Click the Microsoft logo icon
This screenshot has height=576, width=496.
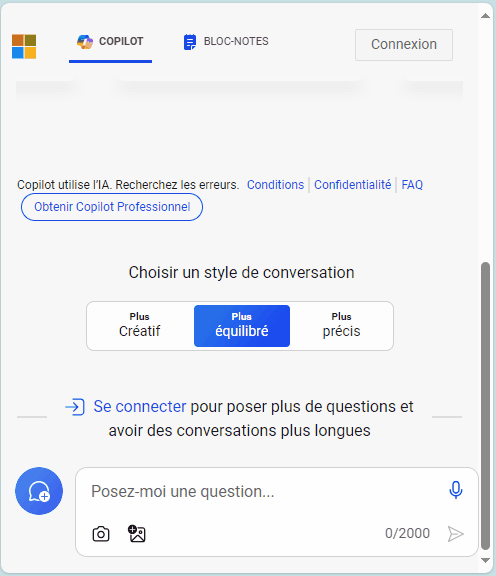click(x=24, y=47)
